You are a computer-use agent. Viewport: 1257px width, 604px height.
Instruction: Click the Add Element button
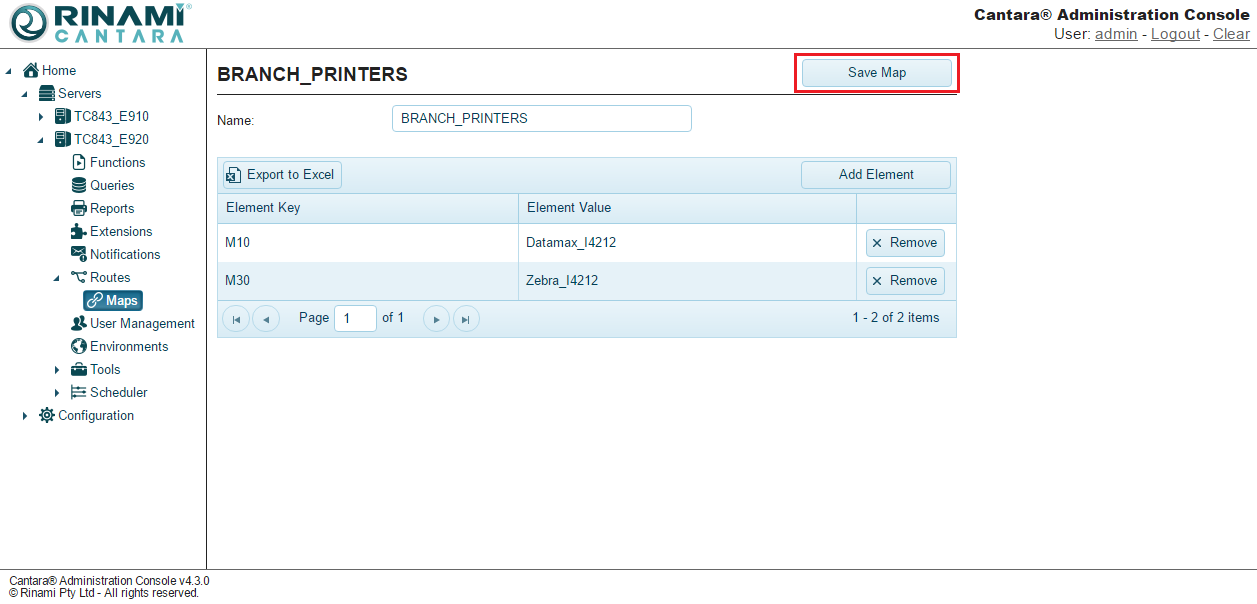(875, 175)
